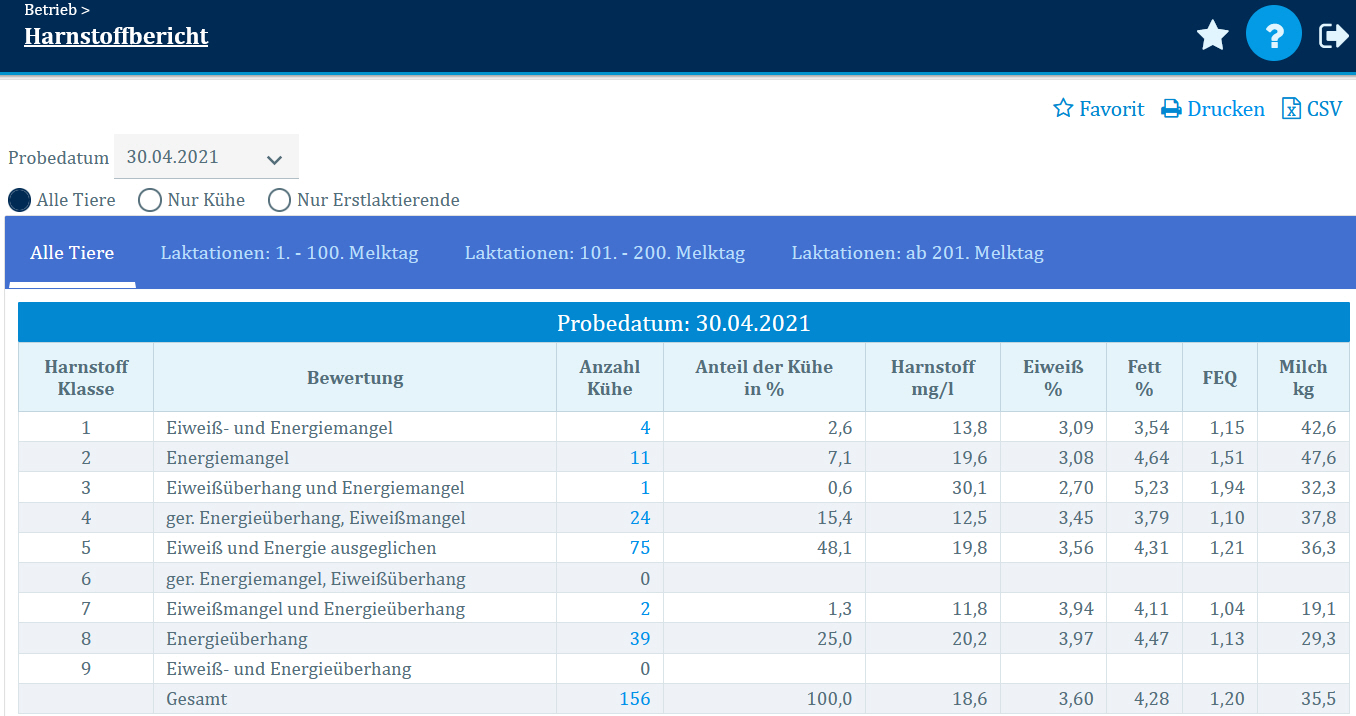Click the Favorit star outline icon

(1063, 109)
